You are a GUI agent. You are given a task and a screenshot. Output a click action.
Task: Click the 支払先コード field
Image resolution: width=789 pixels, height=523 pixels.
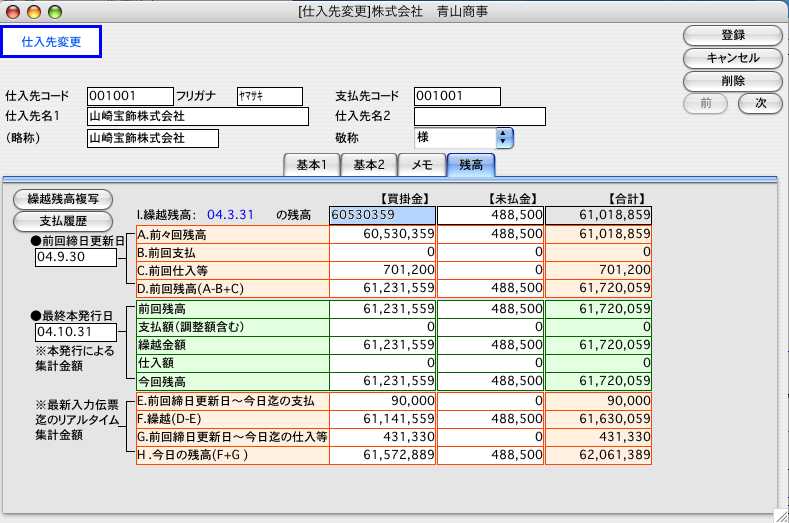[x=456, y=96]
